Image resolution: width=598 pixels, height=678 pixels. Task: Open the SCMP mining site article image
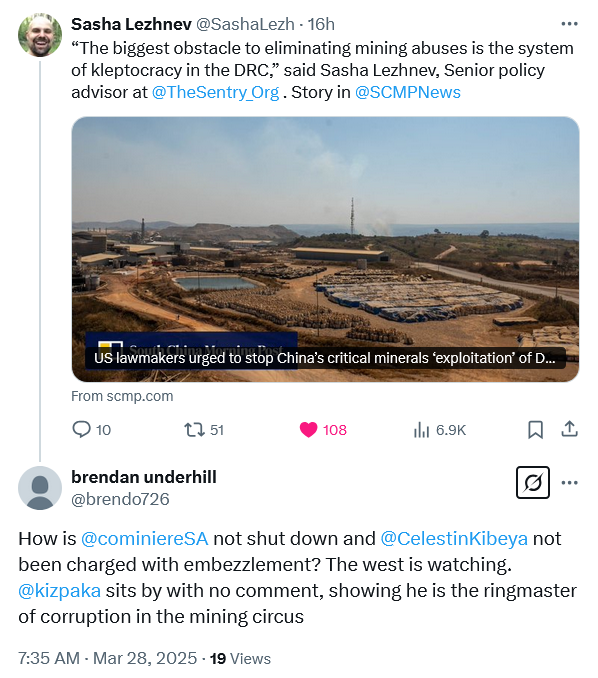point(325,249)
